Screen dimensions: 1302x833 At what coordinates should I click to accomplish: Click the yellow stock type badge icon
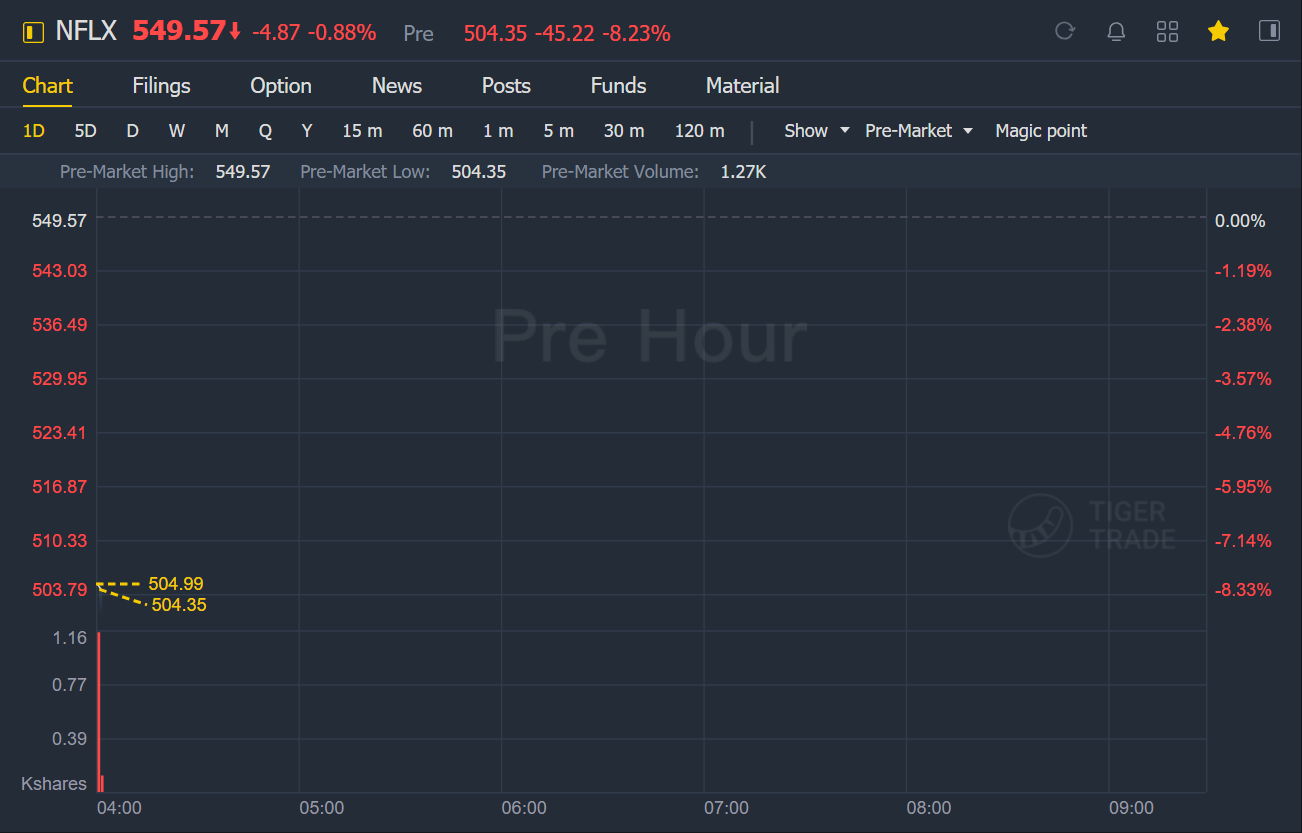click(33, 32)
